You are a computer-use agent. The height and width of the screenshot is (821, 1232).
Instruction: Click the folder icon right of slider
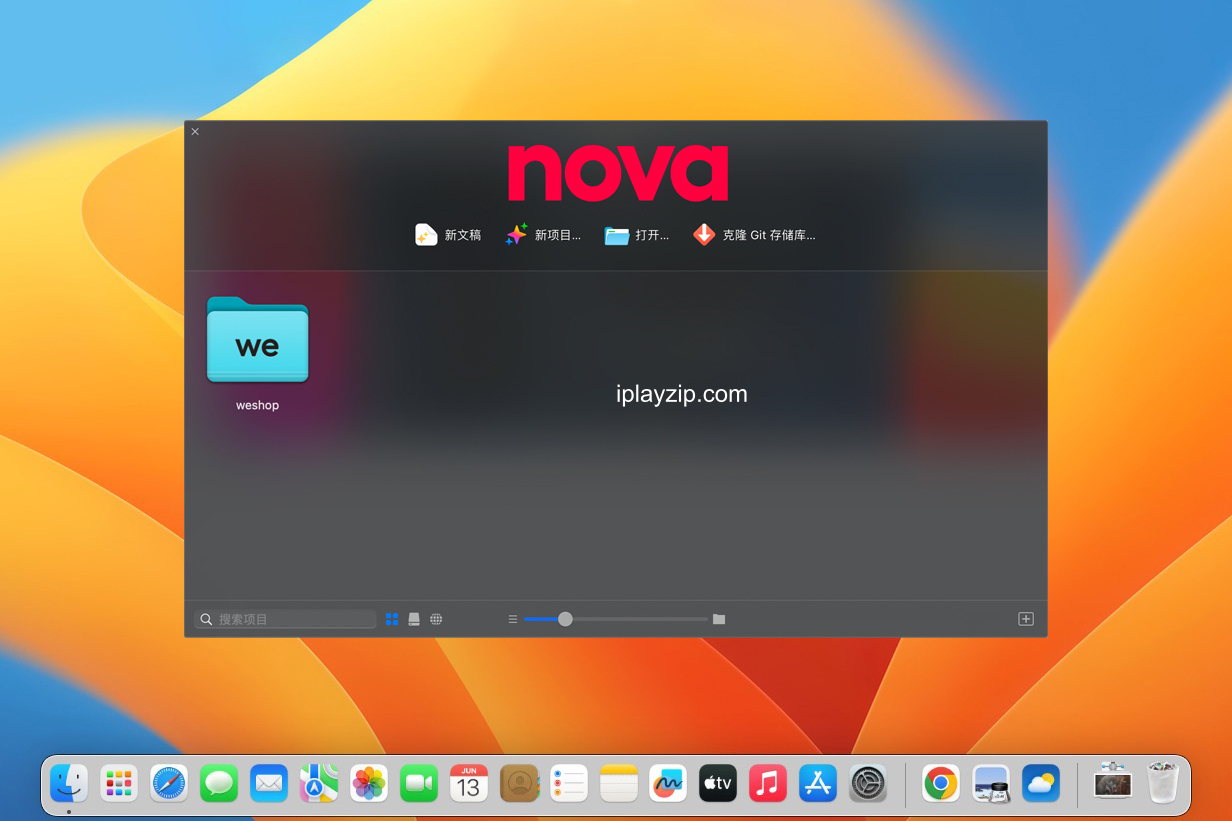coord(719,619)
